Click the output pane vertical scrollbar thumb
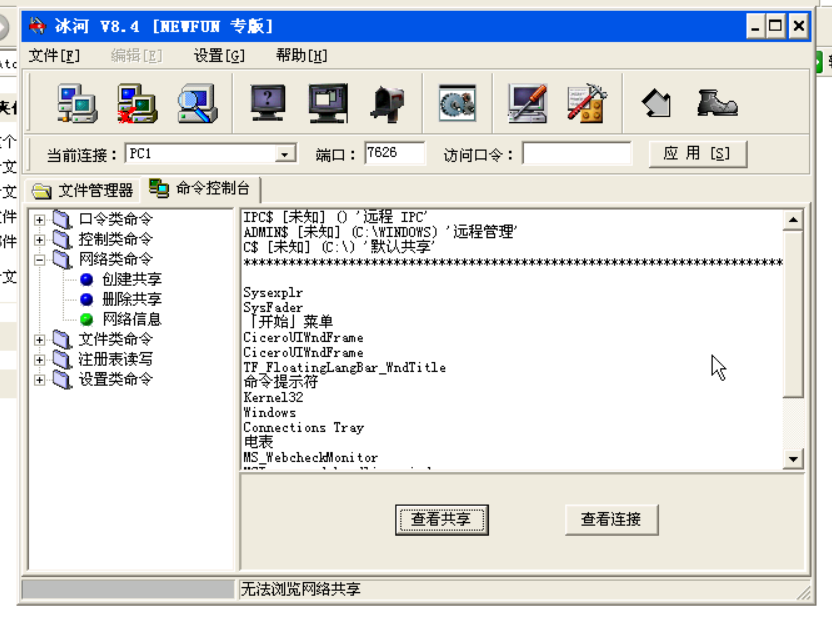Image resolution: width=832 pixels, height=617 pixels. click(793, 313)
